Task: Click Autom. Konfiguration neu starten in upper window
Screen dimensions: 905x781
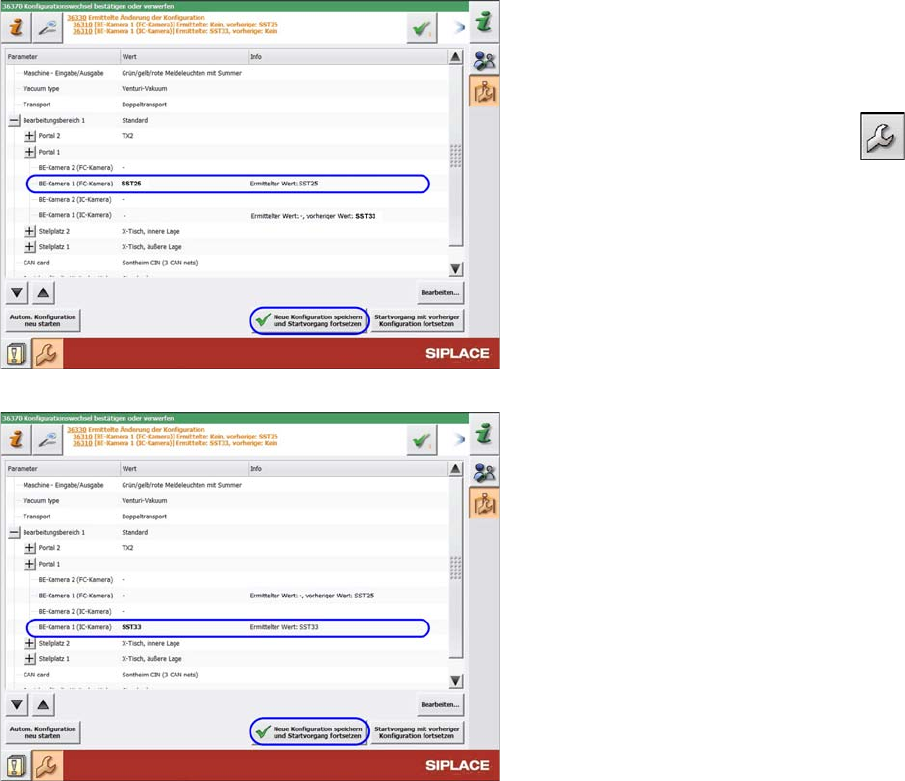Action: 43,320
